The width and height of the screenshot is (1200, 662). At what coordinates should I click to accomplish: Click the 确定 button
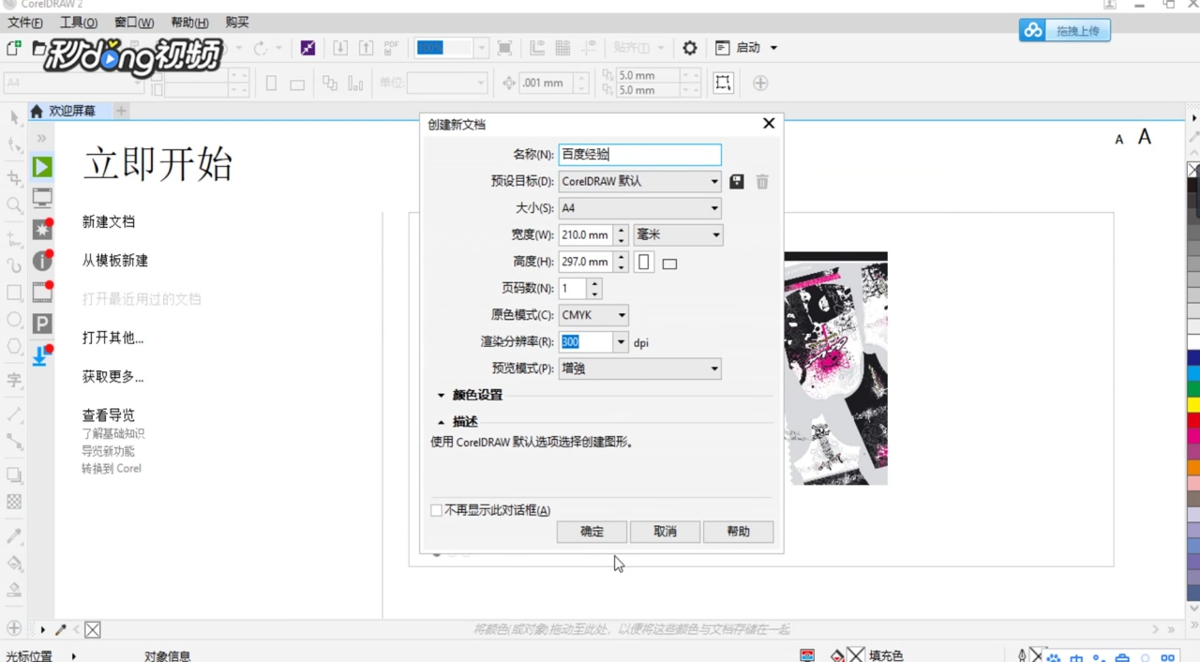point(592,532)
